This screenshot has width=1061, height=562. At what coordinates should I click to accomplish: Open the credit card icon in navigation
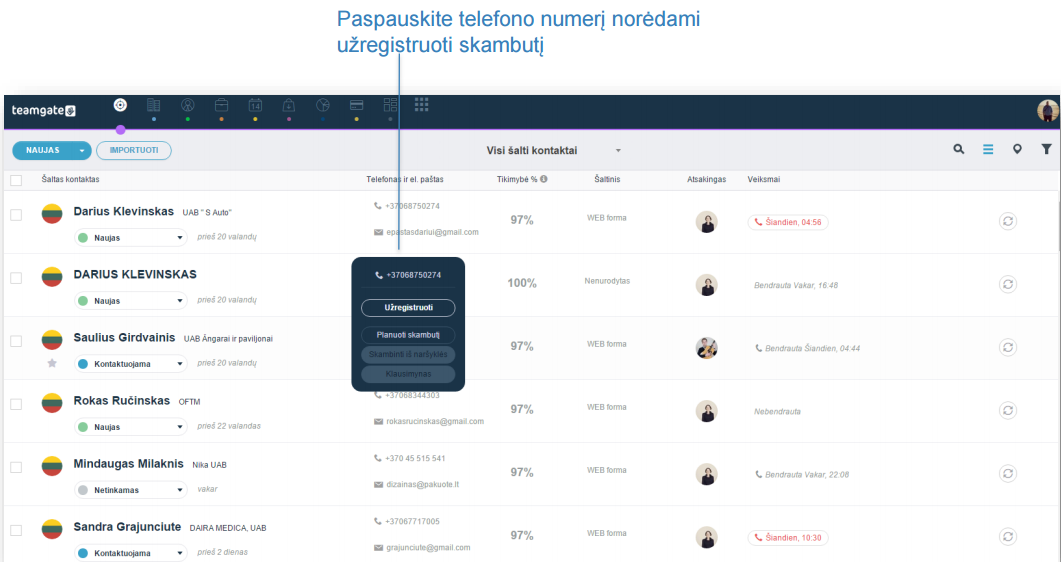pos(357,105)
